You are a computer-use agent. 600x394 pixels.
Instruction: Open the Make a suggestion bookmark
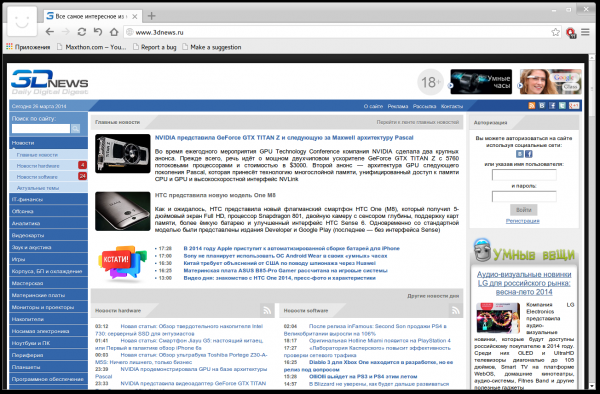(212, 47)
